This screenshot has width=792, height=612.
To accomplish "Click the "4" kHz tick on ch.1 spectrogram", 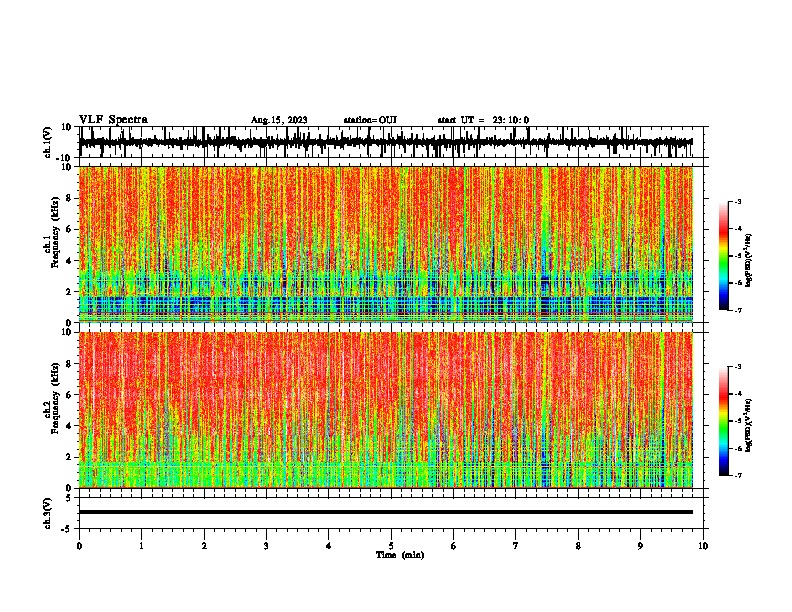I will coord(69,261).
